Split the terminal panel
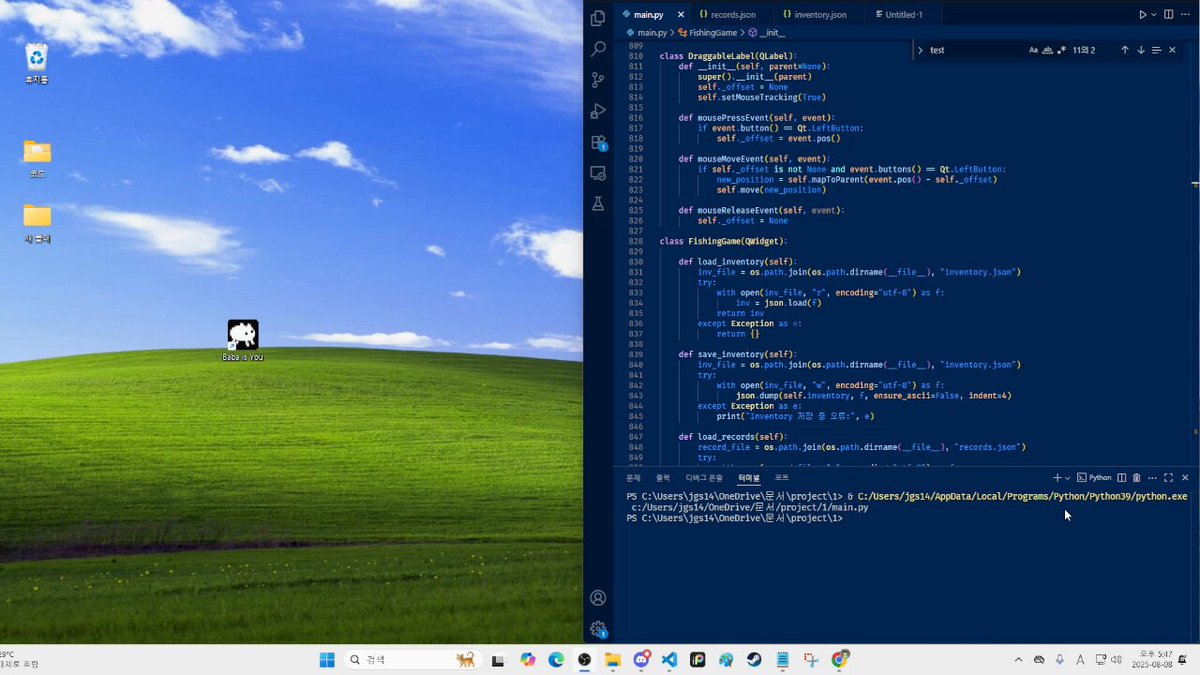 [x=1121, y=478]
